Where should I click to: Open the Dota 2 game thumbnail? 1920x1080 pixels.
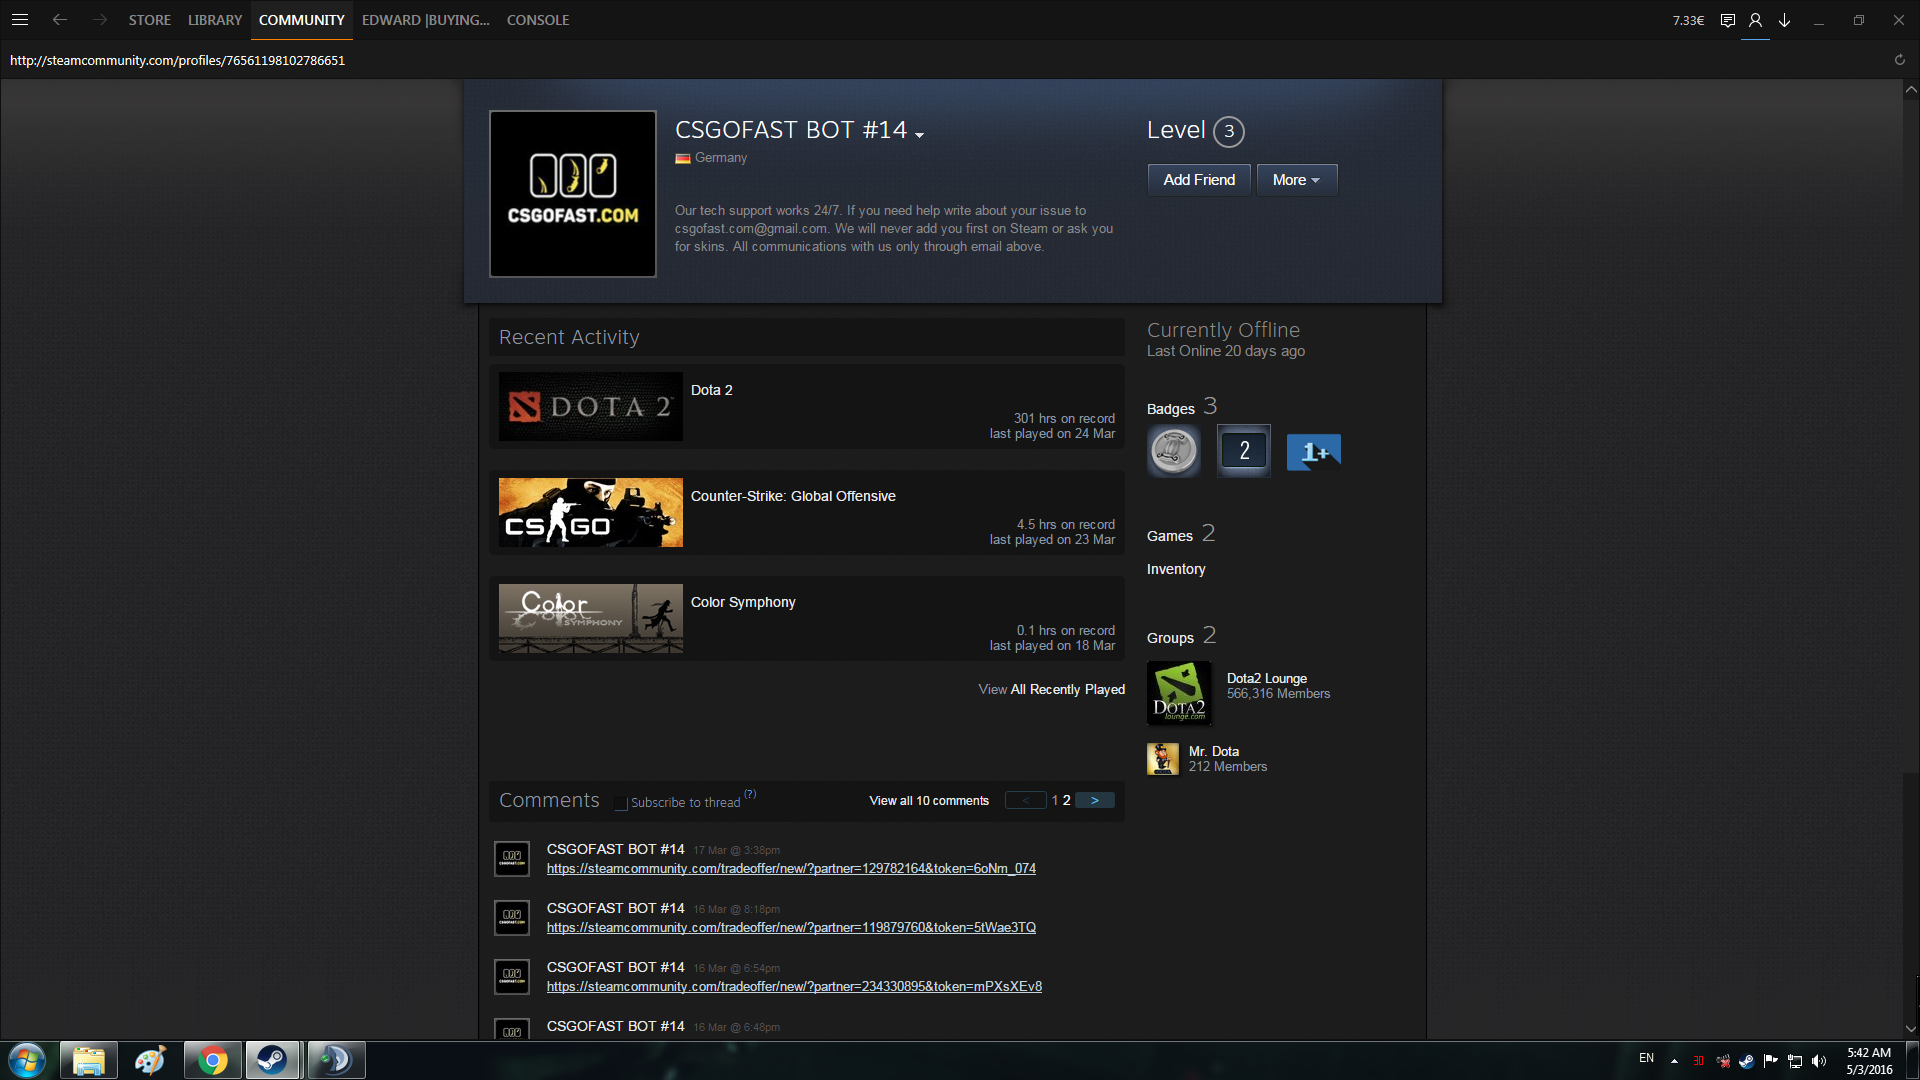[590, 407]
